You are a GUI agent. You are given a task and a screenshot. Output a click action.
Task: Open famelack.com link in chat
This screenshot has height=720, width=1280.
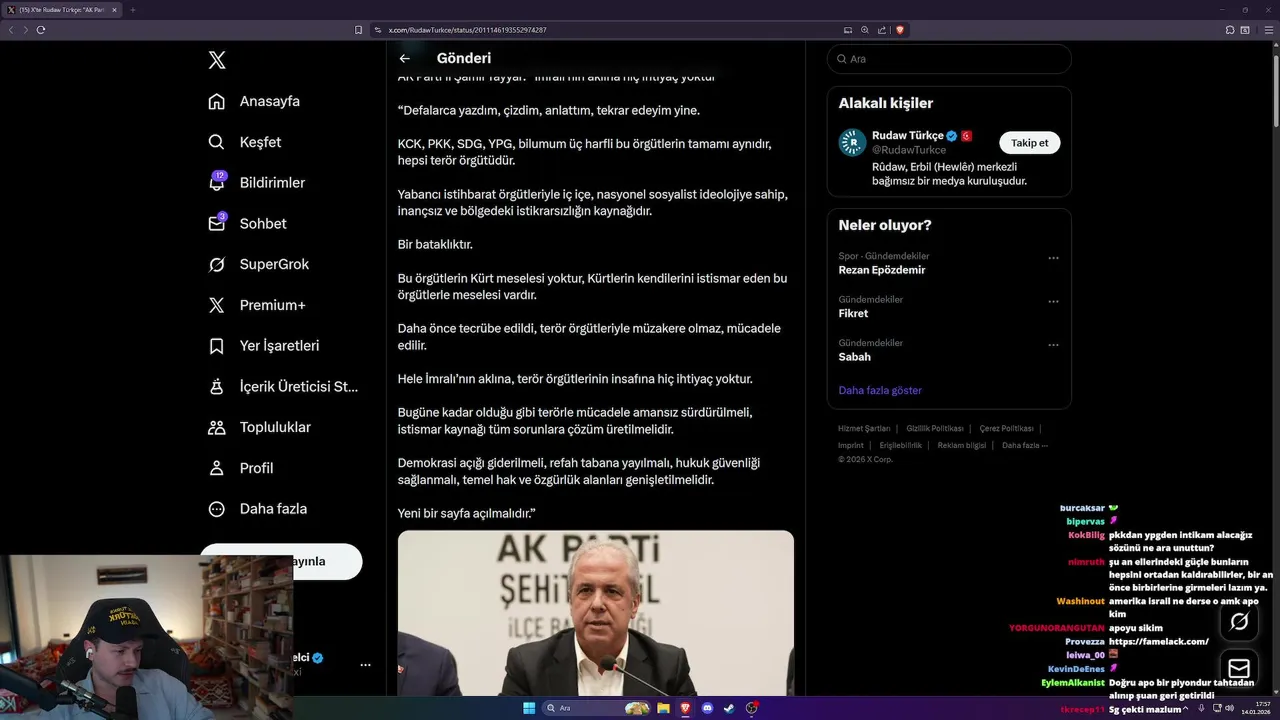1159,641
